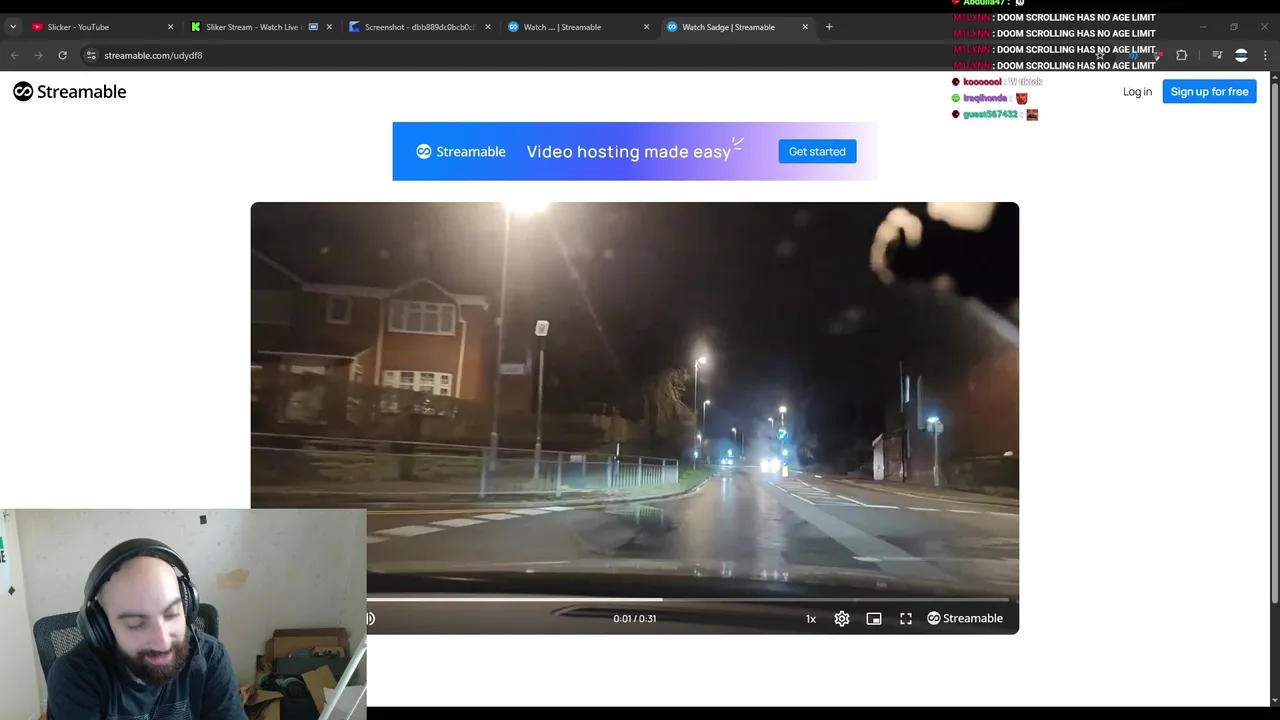Viewport: 1280px width, 720px height.
Task: Close the Watch Sadge tab
Action: [805, 27]
